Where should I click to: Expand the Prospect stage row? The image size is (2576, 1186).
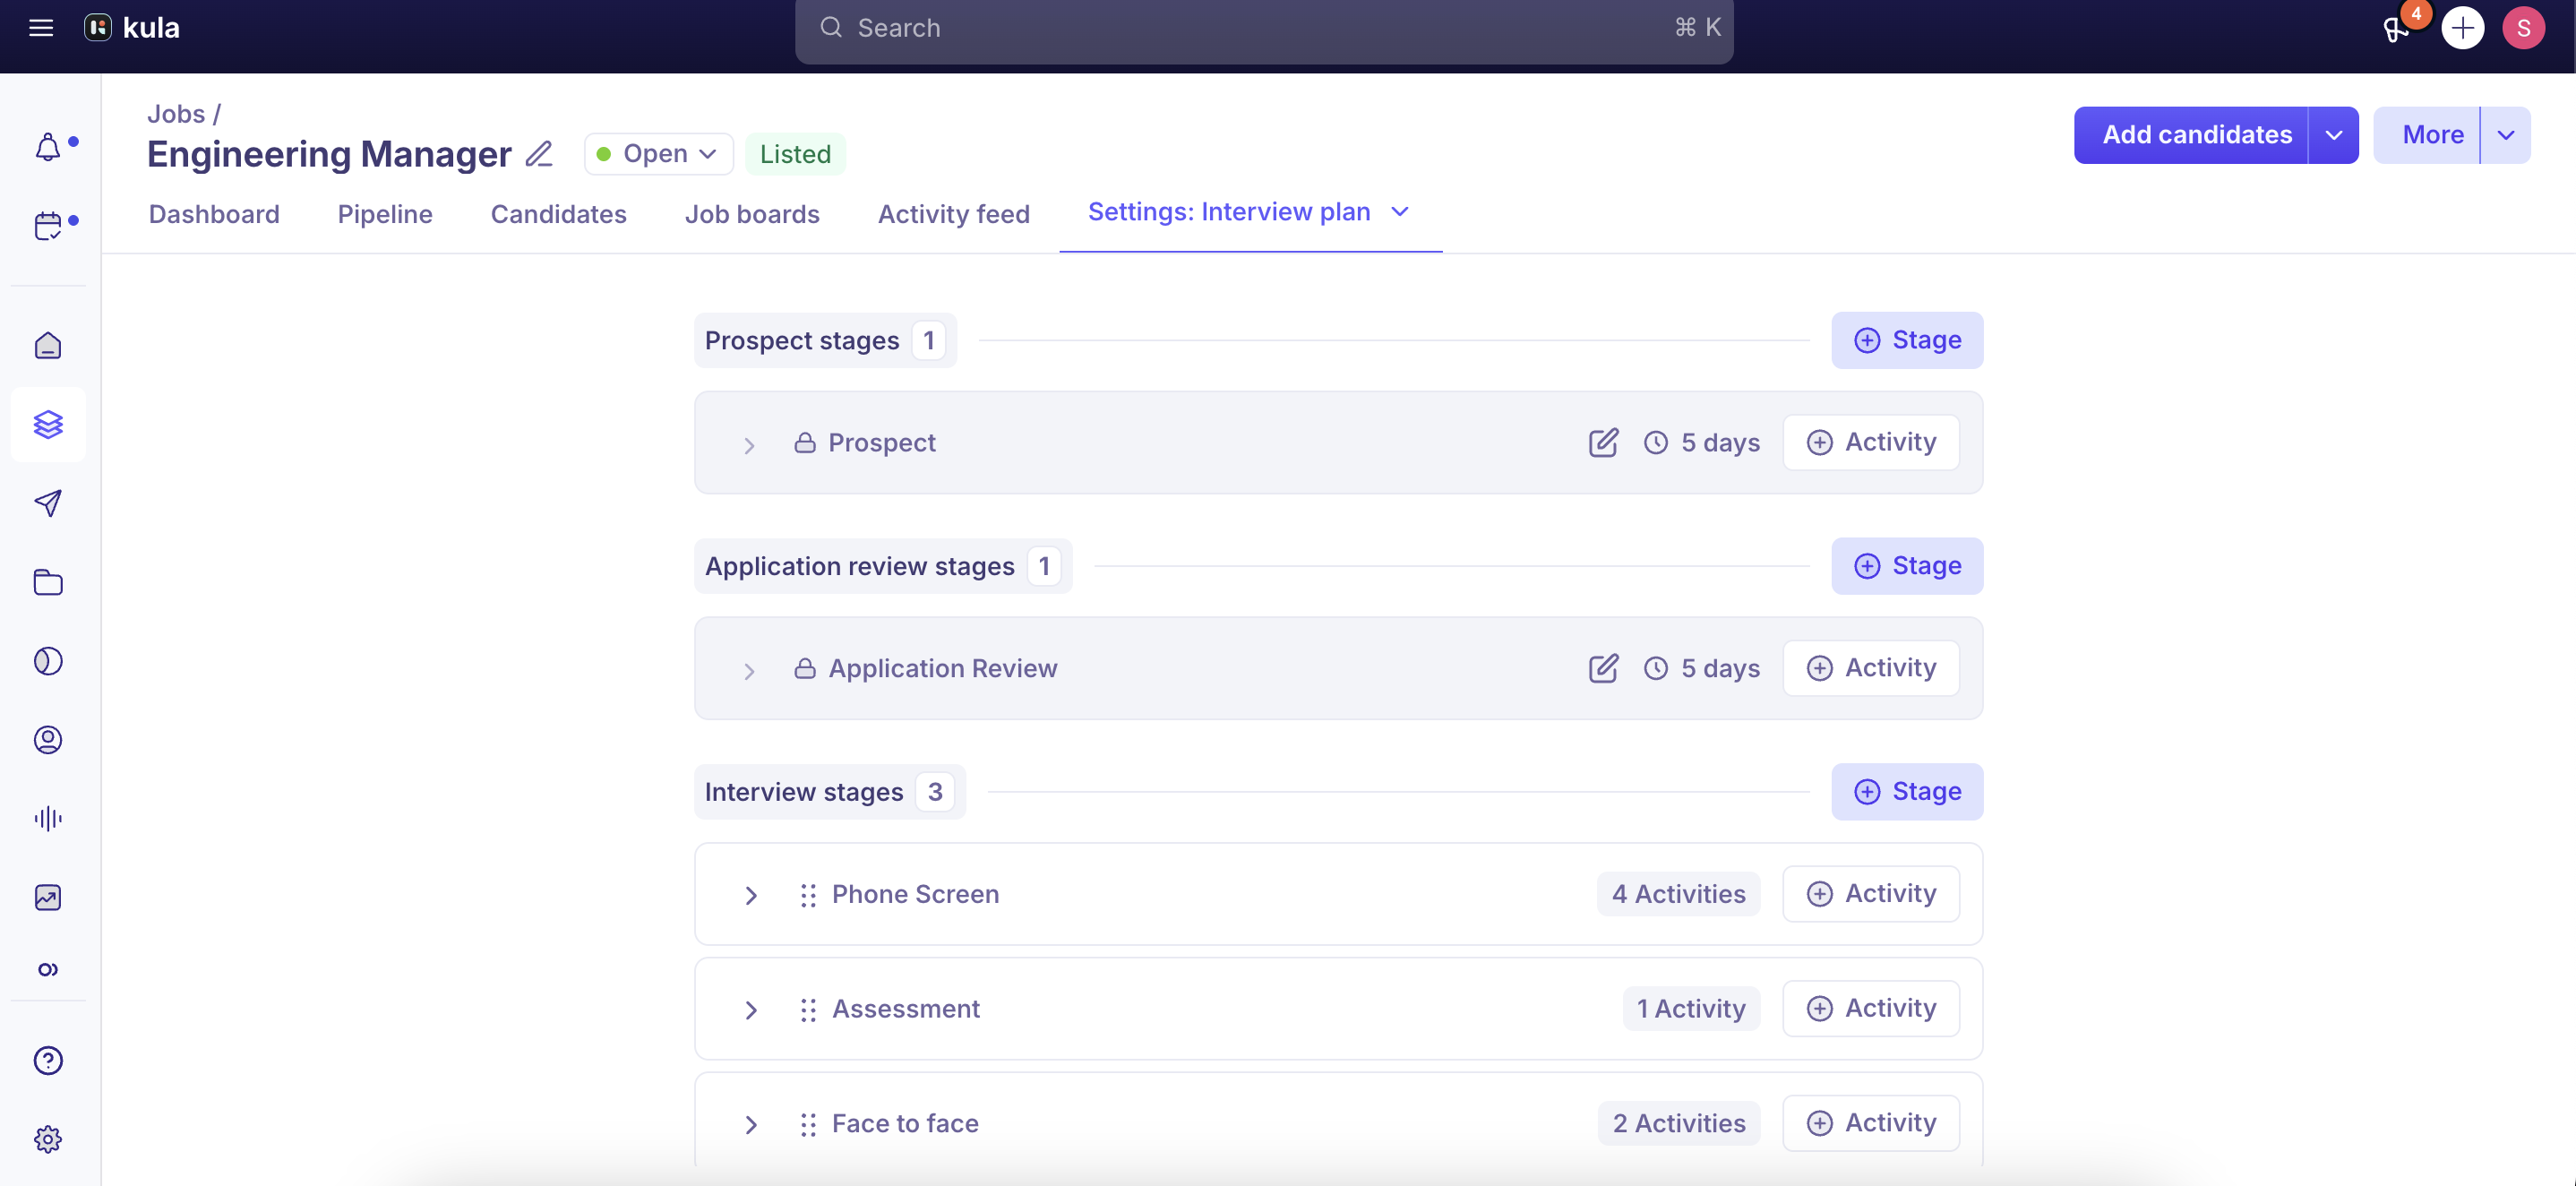[749, 445]
